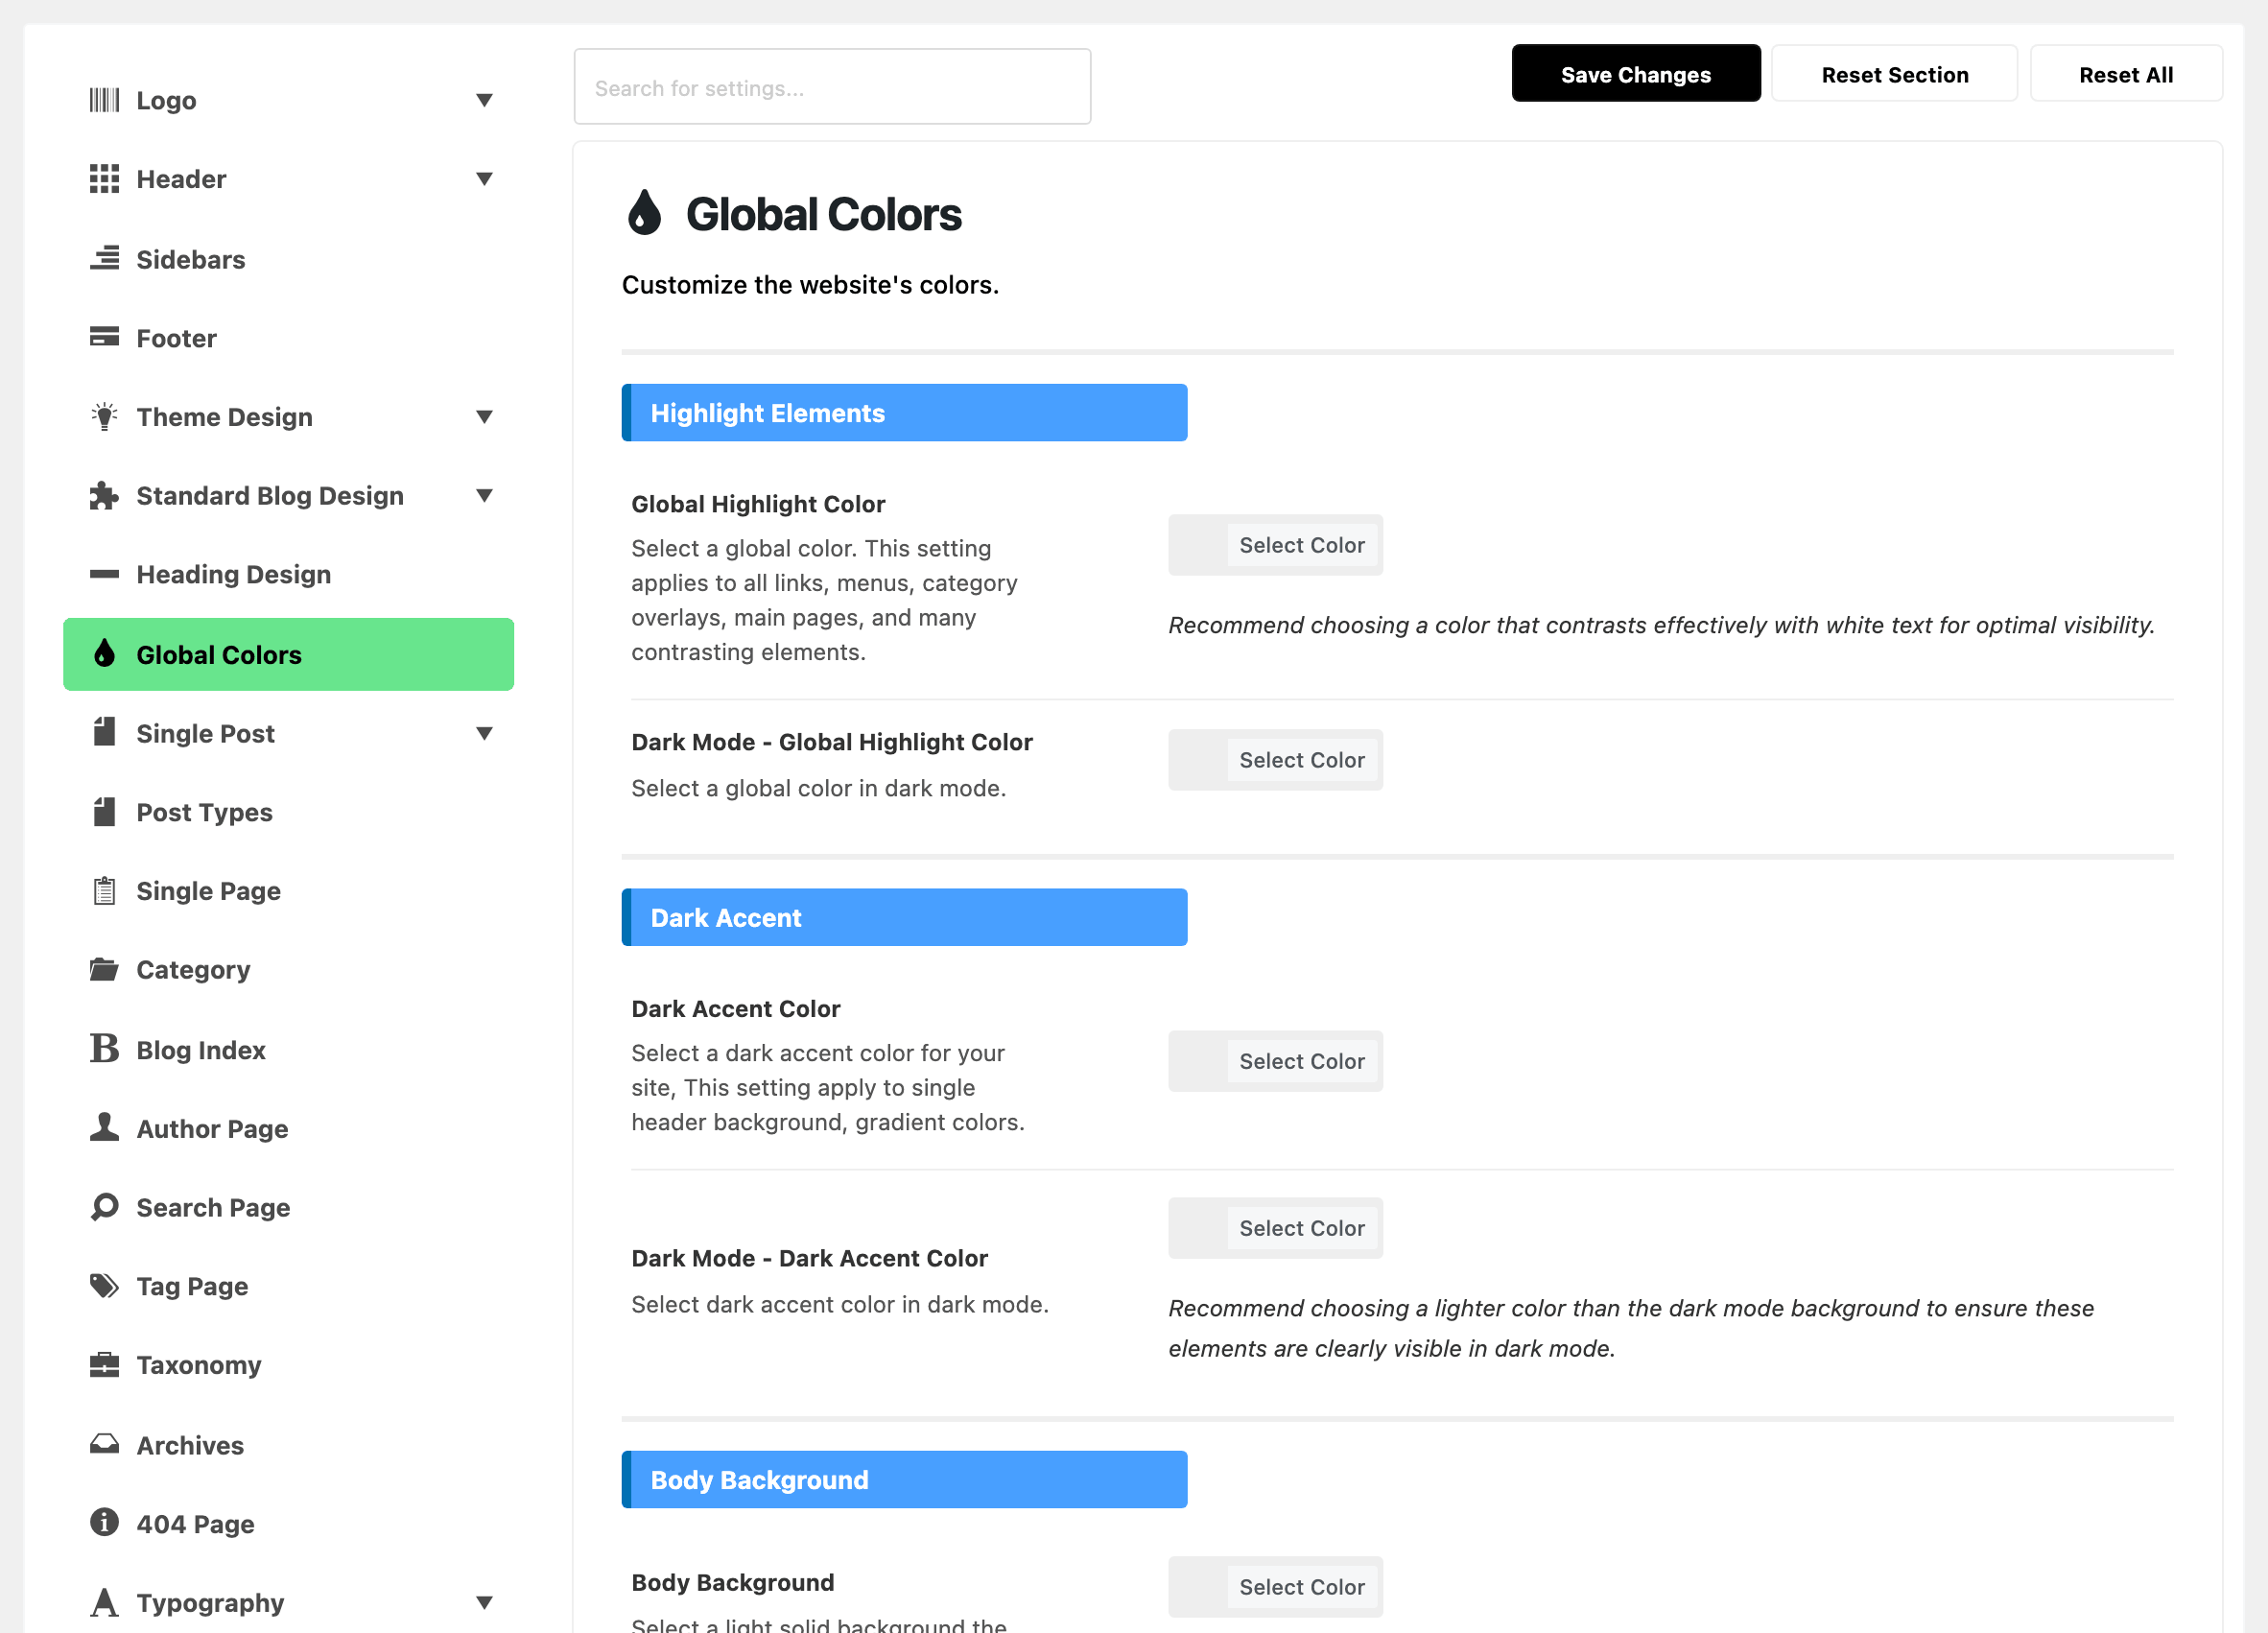The image size is (2268, 1633).
Task: Open the Sidebars settings label
Action: tap(190, 259)
